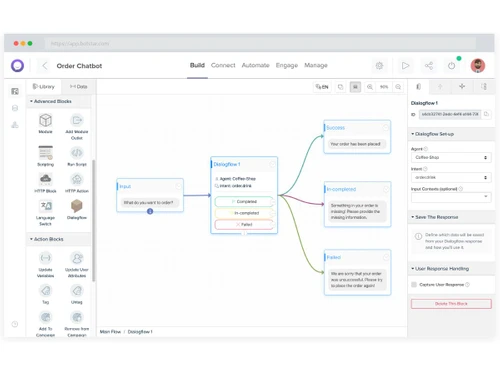Click the Failed outlet in Dialogflow block
Viewport: 500px width, 375px height.
point(244,225)
